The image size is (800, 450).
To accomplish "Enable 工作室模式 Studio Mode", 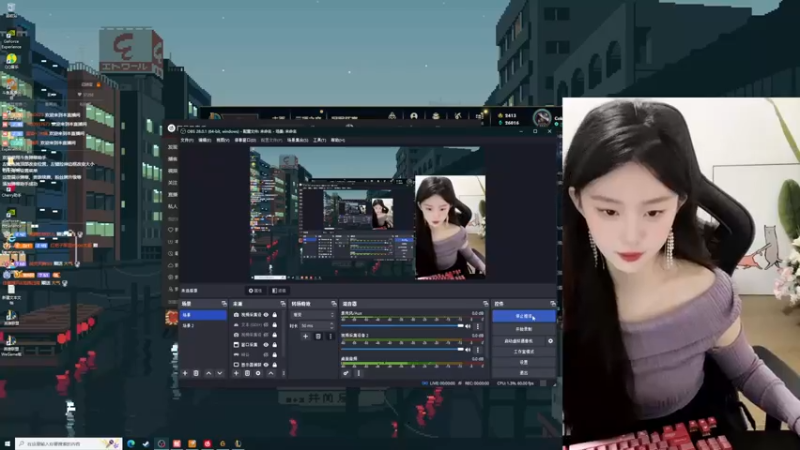I will (x=523, y=352).
